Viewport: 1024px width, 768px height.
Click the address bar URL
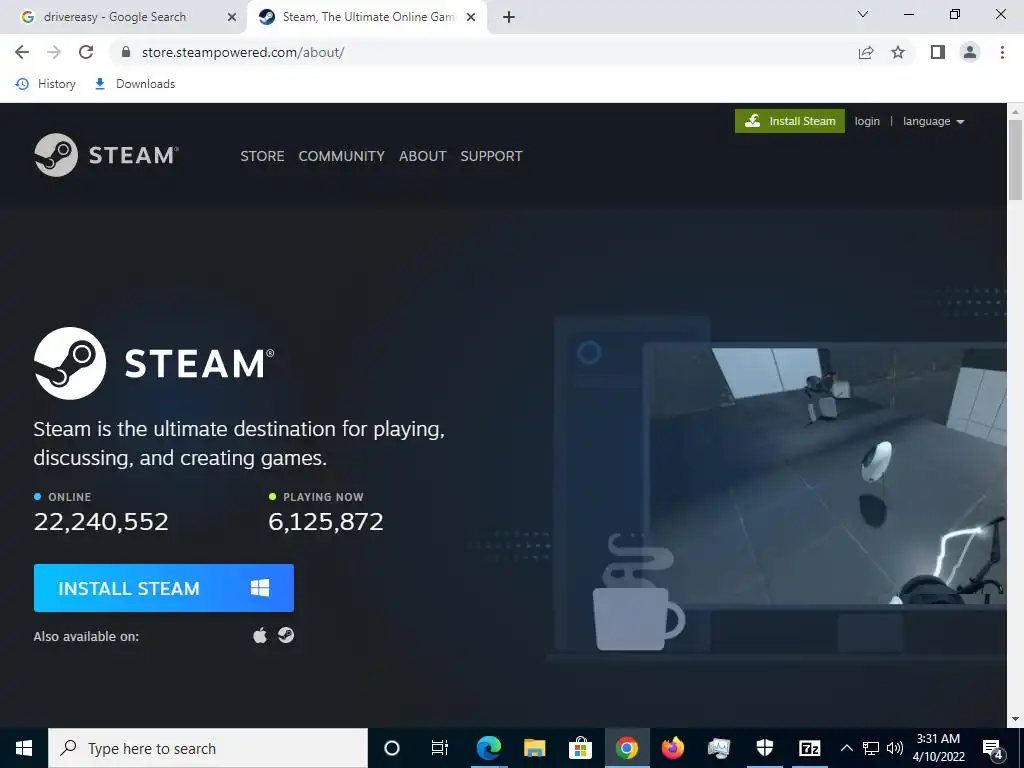coord(242,52)
